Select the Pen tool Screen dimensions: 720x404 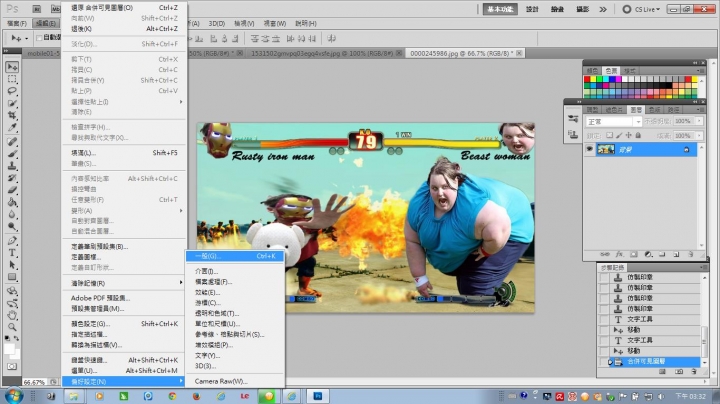12,241
